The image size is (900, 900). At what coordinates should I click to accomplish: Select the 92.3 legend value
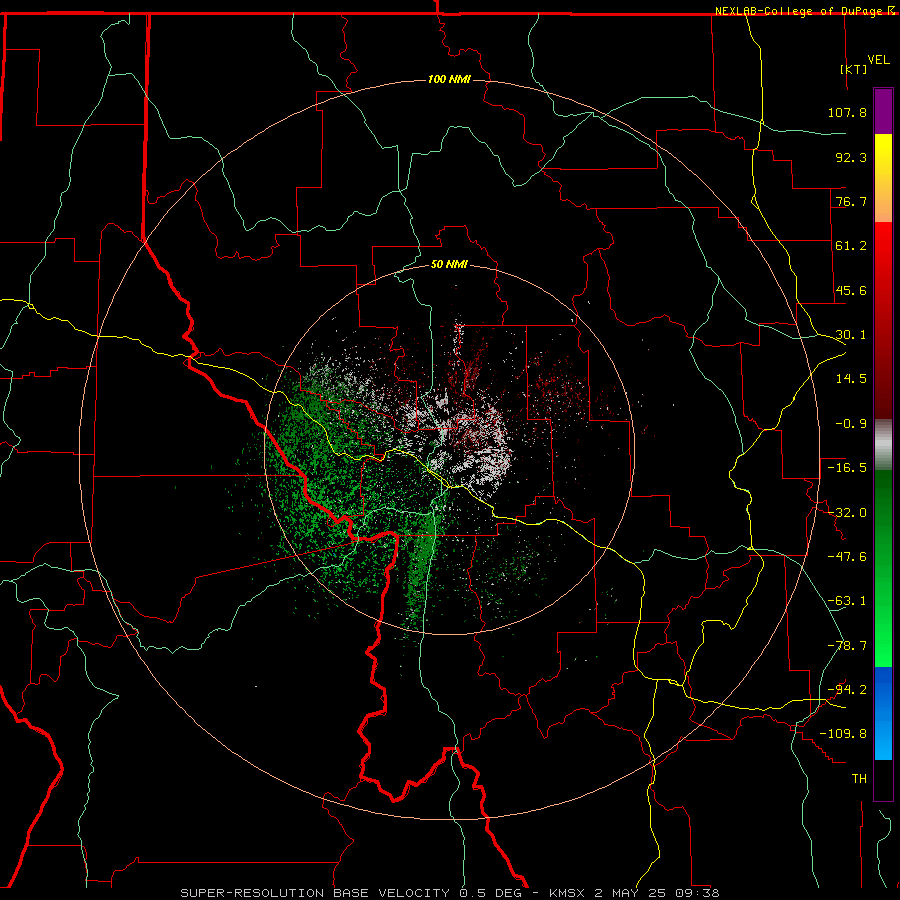pos(851,157)
